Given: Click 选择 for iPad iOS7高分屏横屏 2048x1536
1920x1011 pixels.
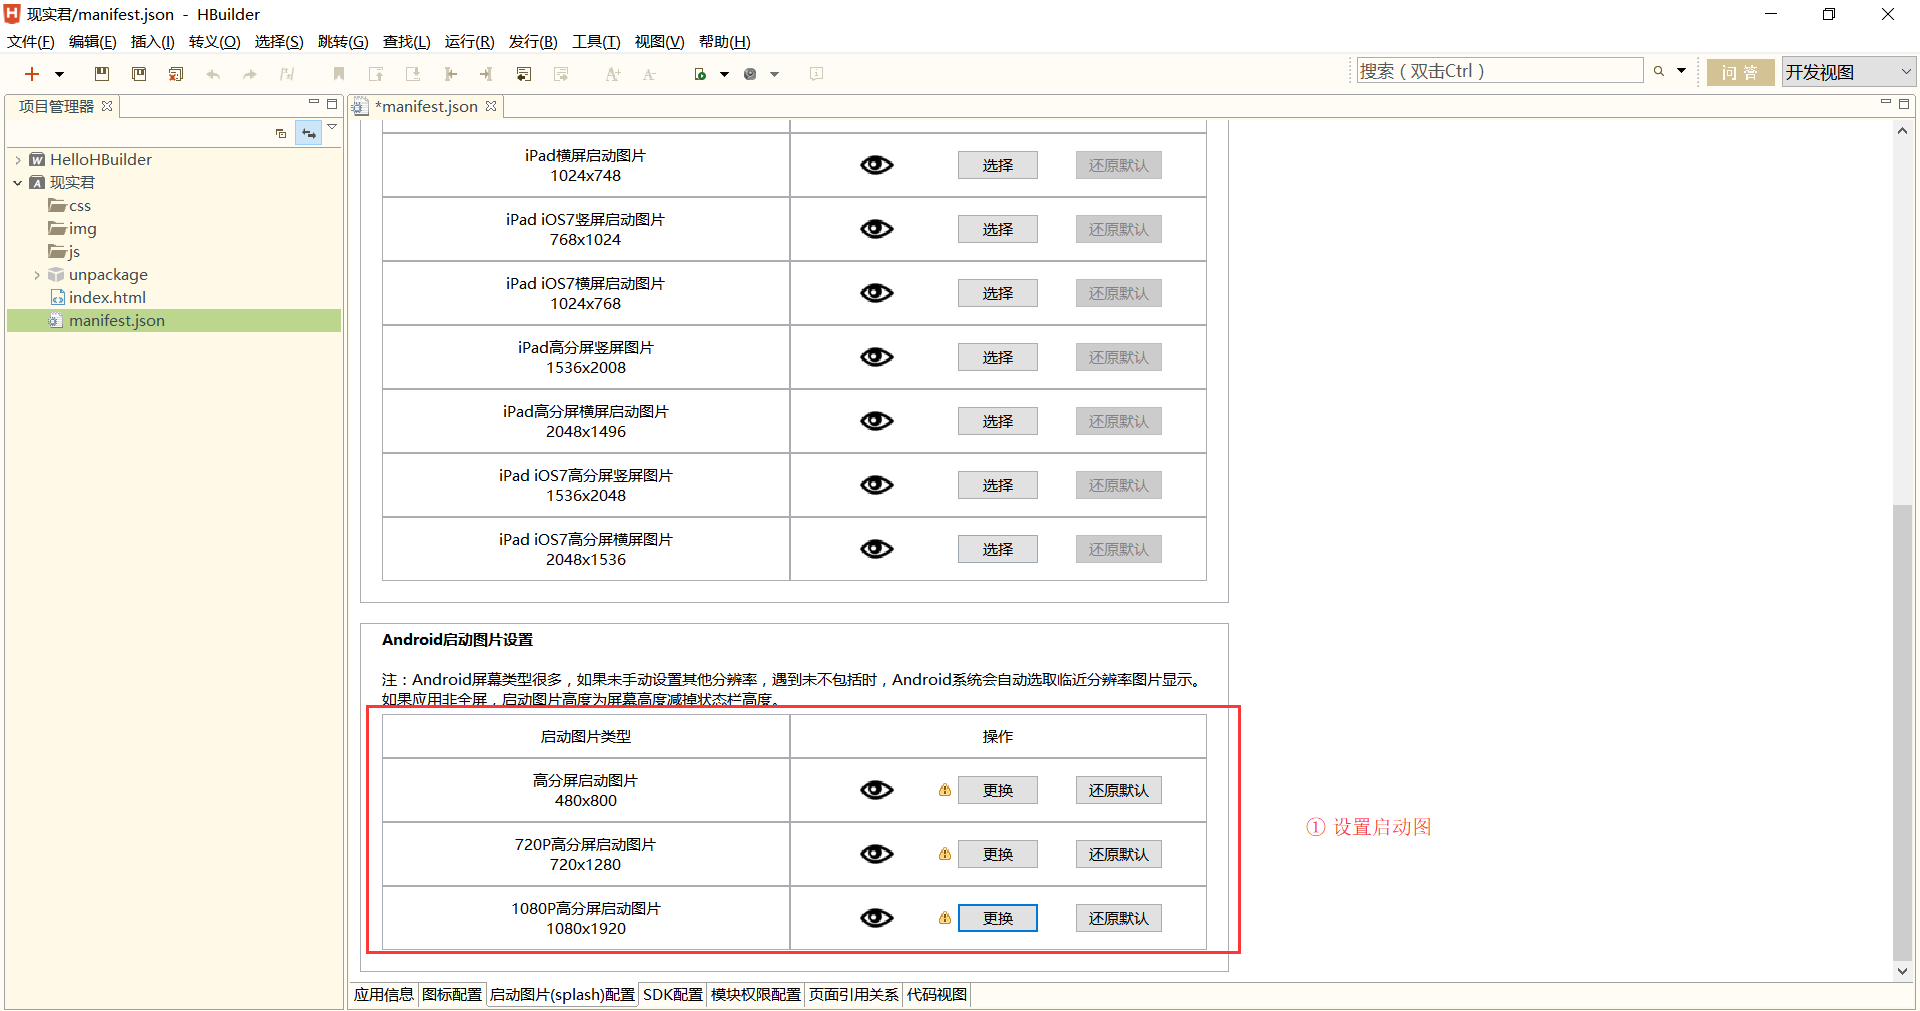Looking at the screenshot, I should (x=997, y=549).
